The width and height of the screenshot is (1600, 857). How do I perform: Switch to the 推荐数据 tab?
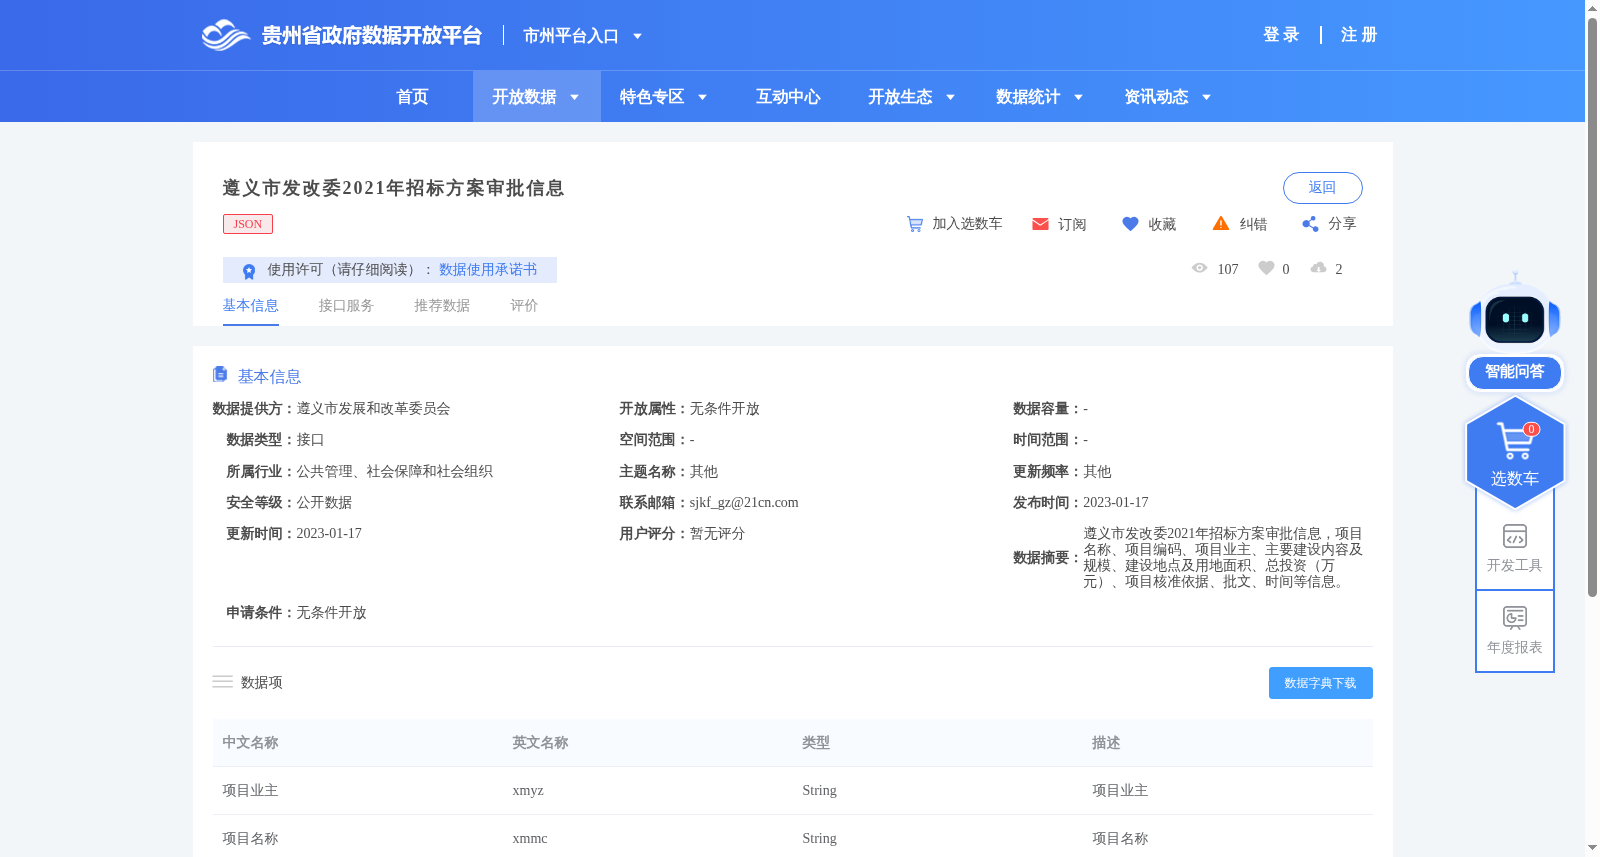(x=442, y=306)
